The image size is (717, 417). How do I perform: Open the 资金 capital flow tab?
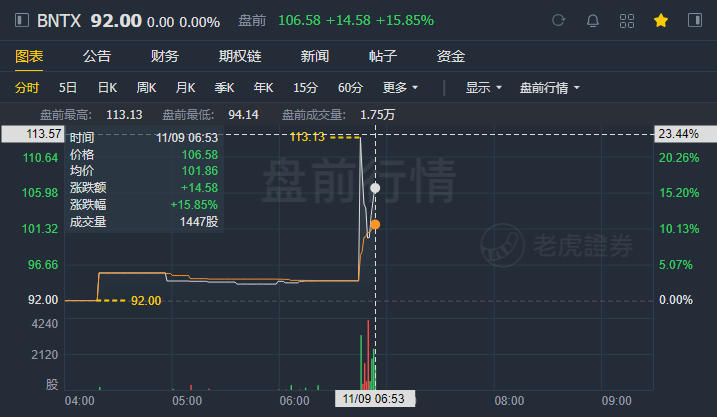tap(450, 56)
